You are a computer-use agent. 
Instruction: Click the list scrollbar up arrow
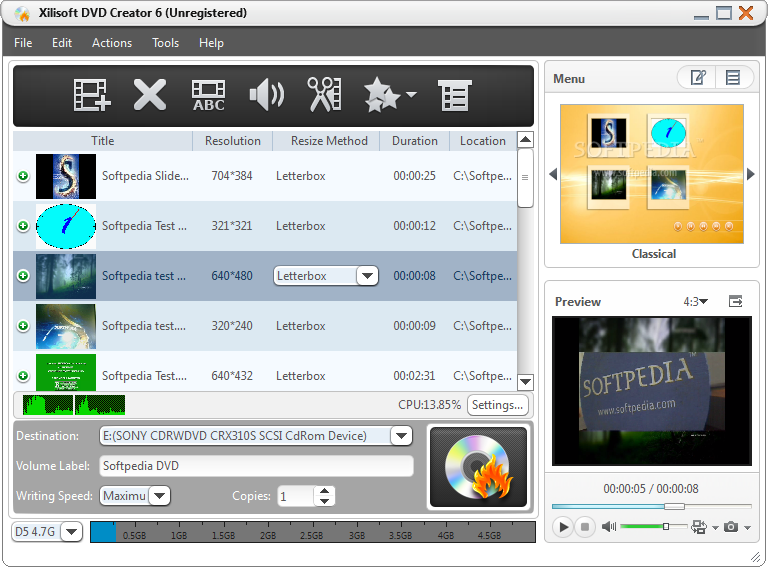click(x=525, y=140)
